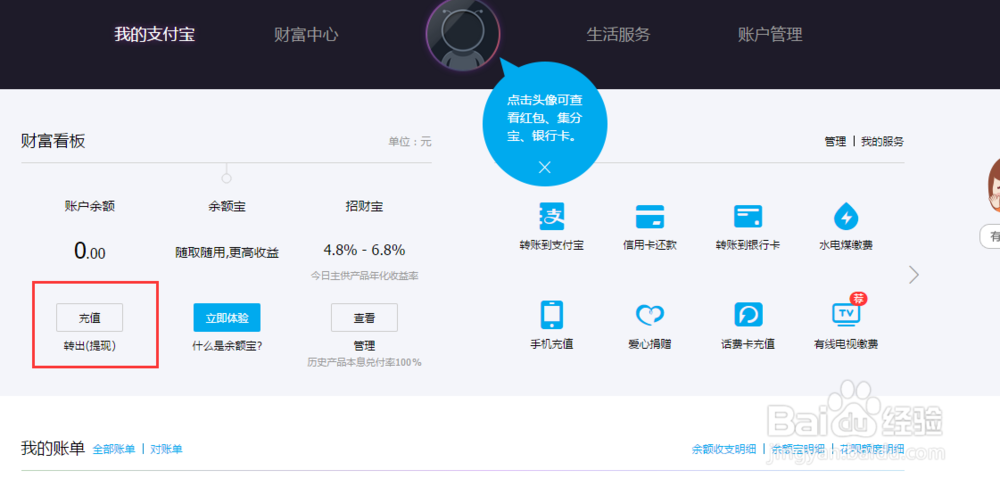Click the 随取随用,更高收益 text
This screenshot has height=487, width=1000.
click(x=227, y=253)
